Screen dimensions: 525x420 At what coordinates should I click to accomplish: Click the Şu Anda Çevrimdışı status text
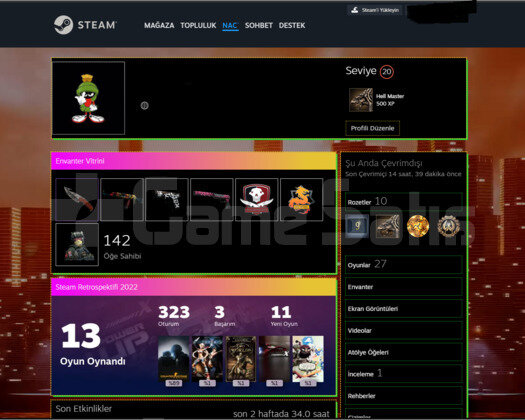coord(384,163)
